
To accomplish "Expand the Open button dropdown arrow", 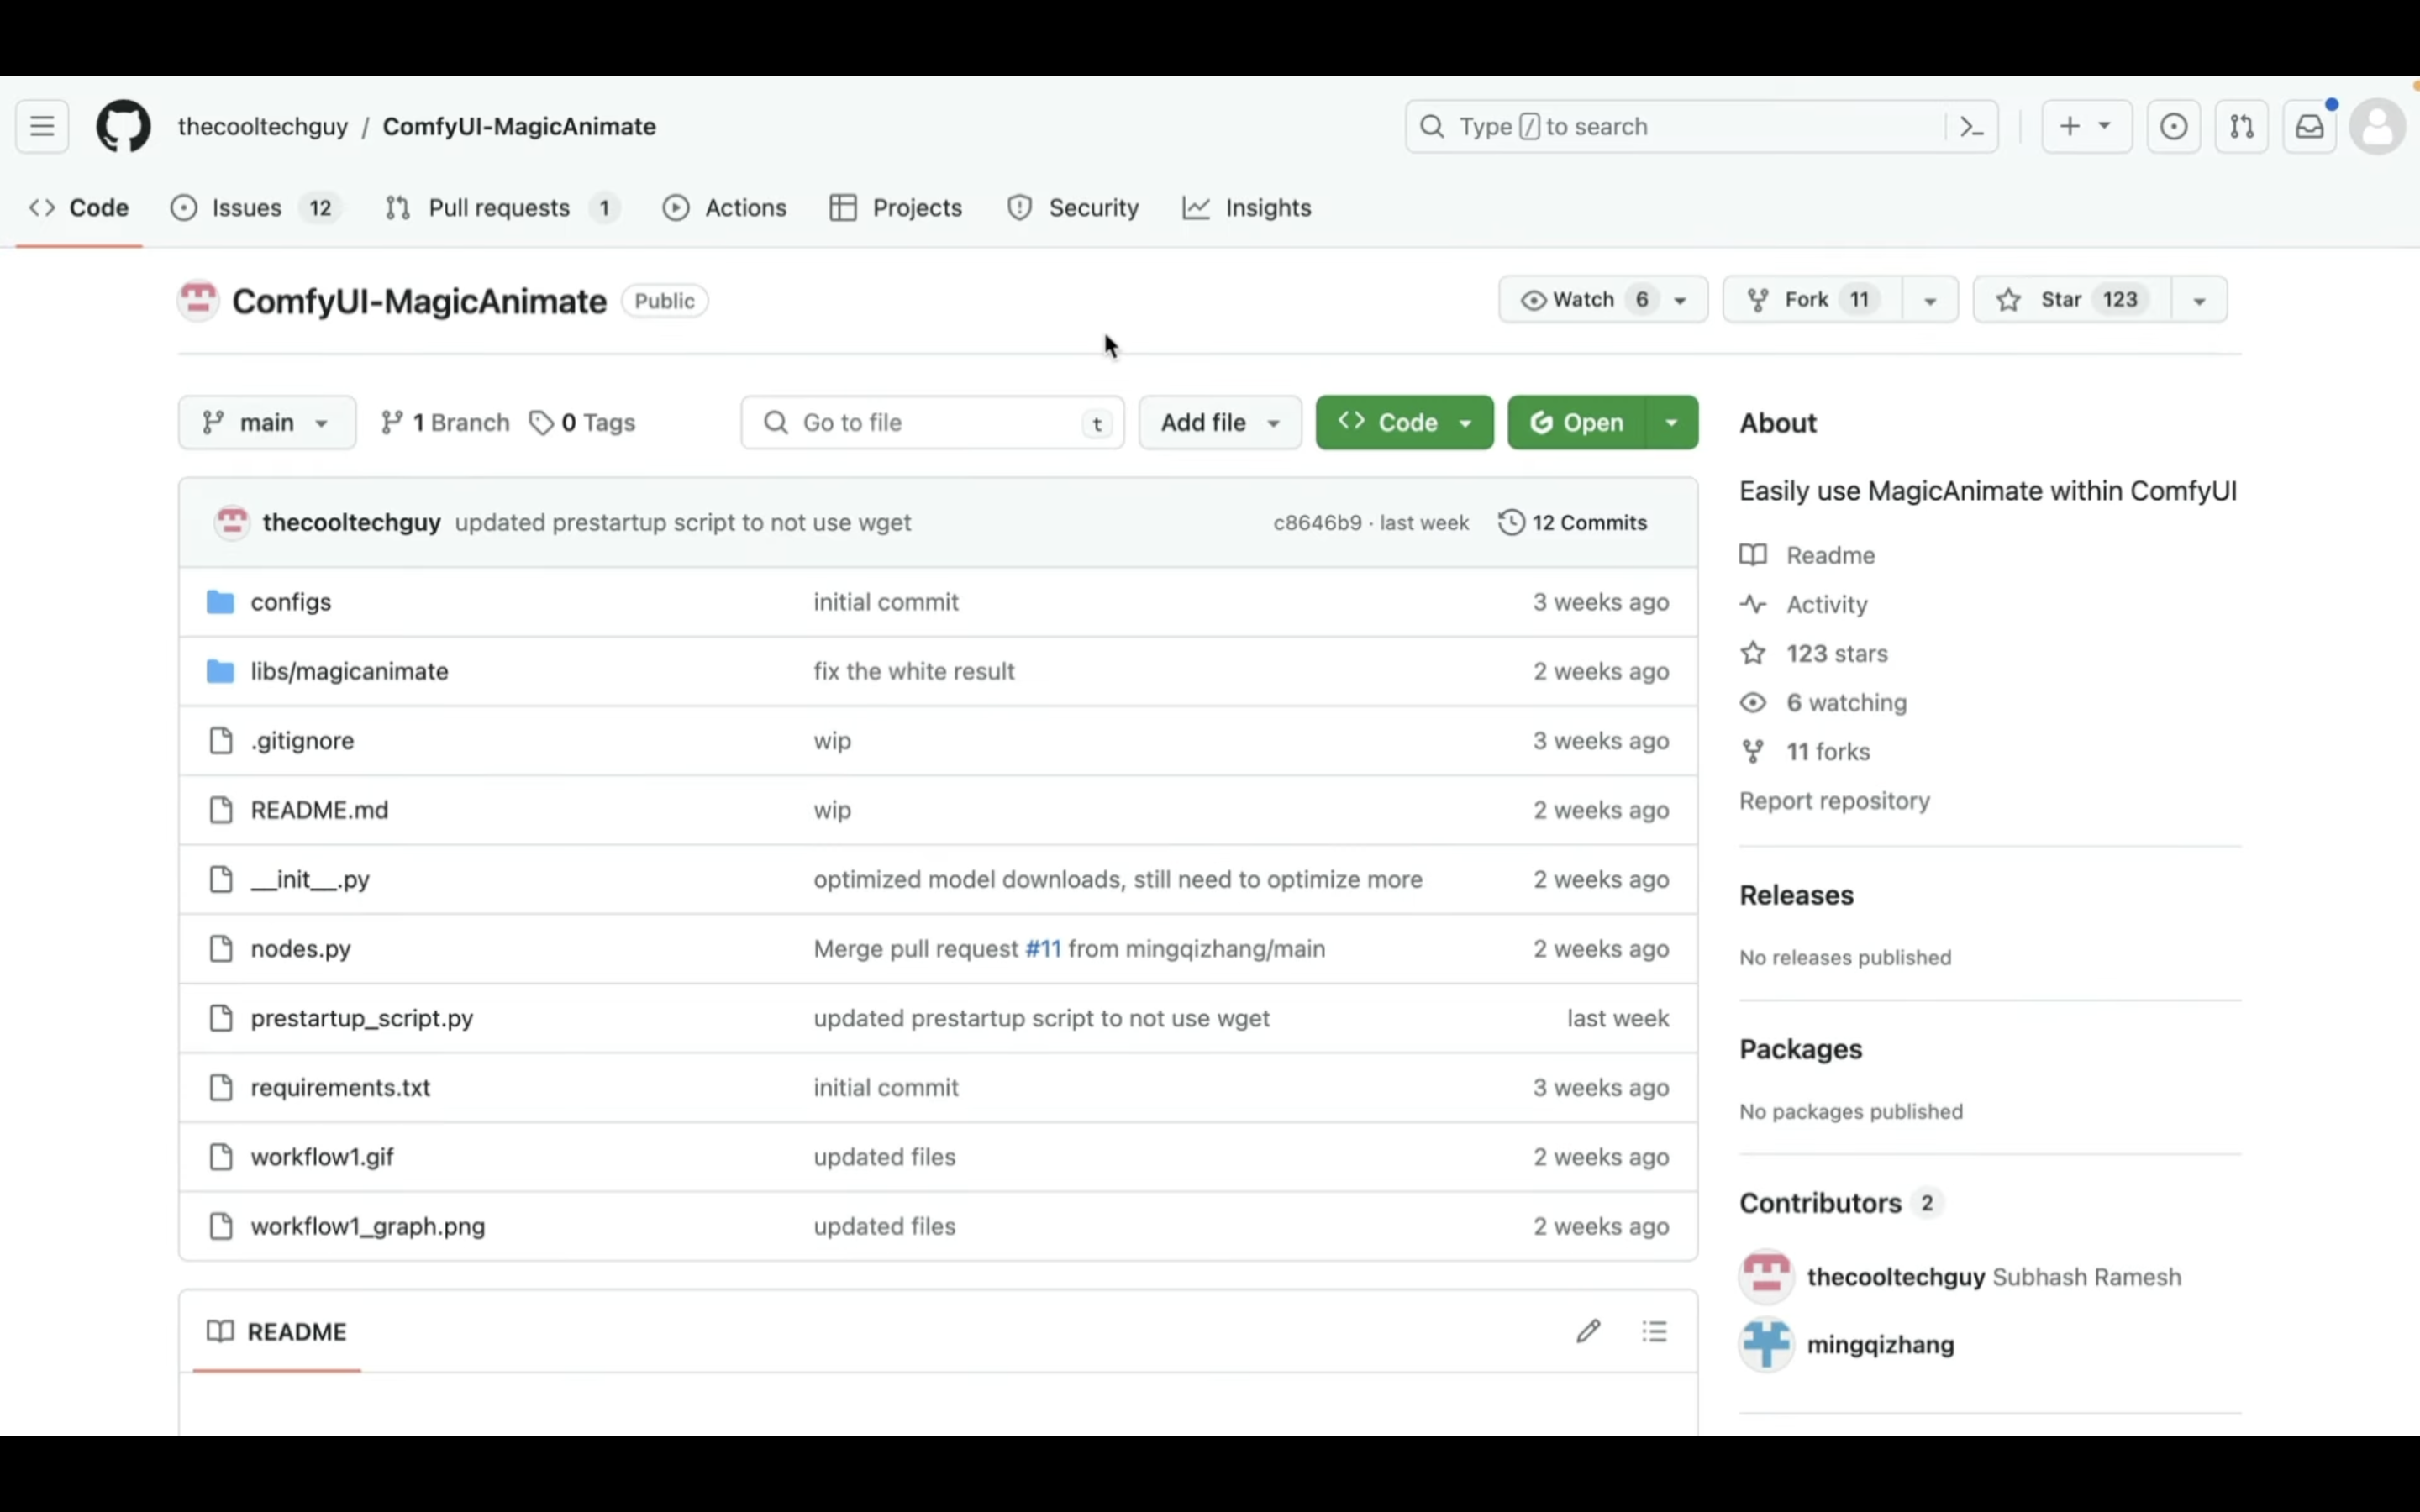I will [x=1671, y=422].
